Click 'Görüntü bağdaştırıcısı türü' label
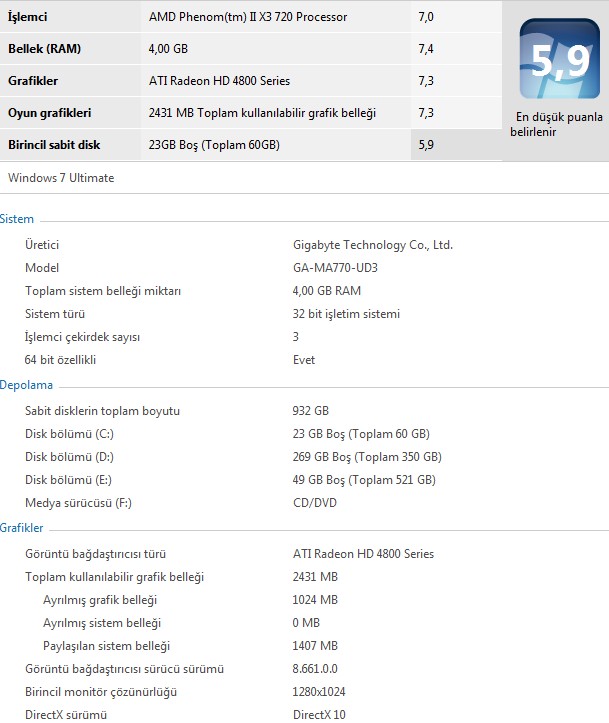Screen dimensions: 609x723 pyautogui.click(x=95, y=553)
